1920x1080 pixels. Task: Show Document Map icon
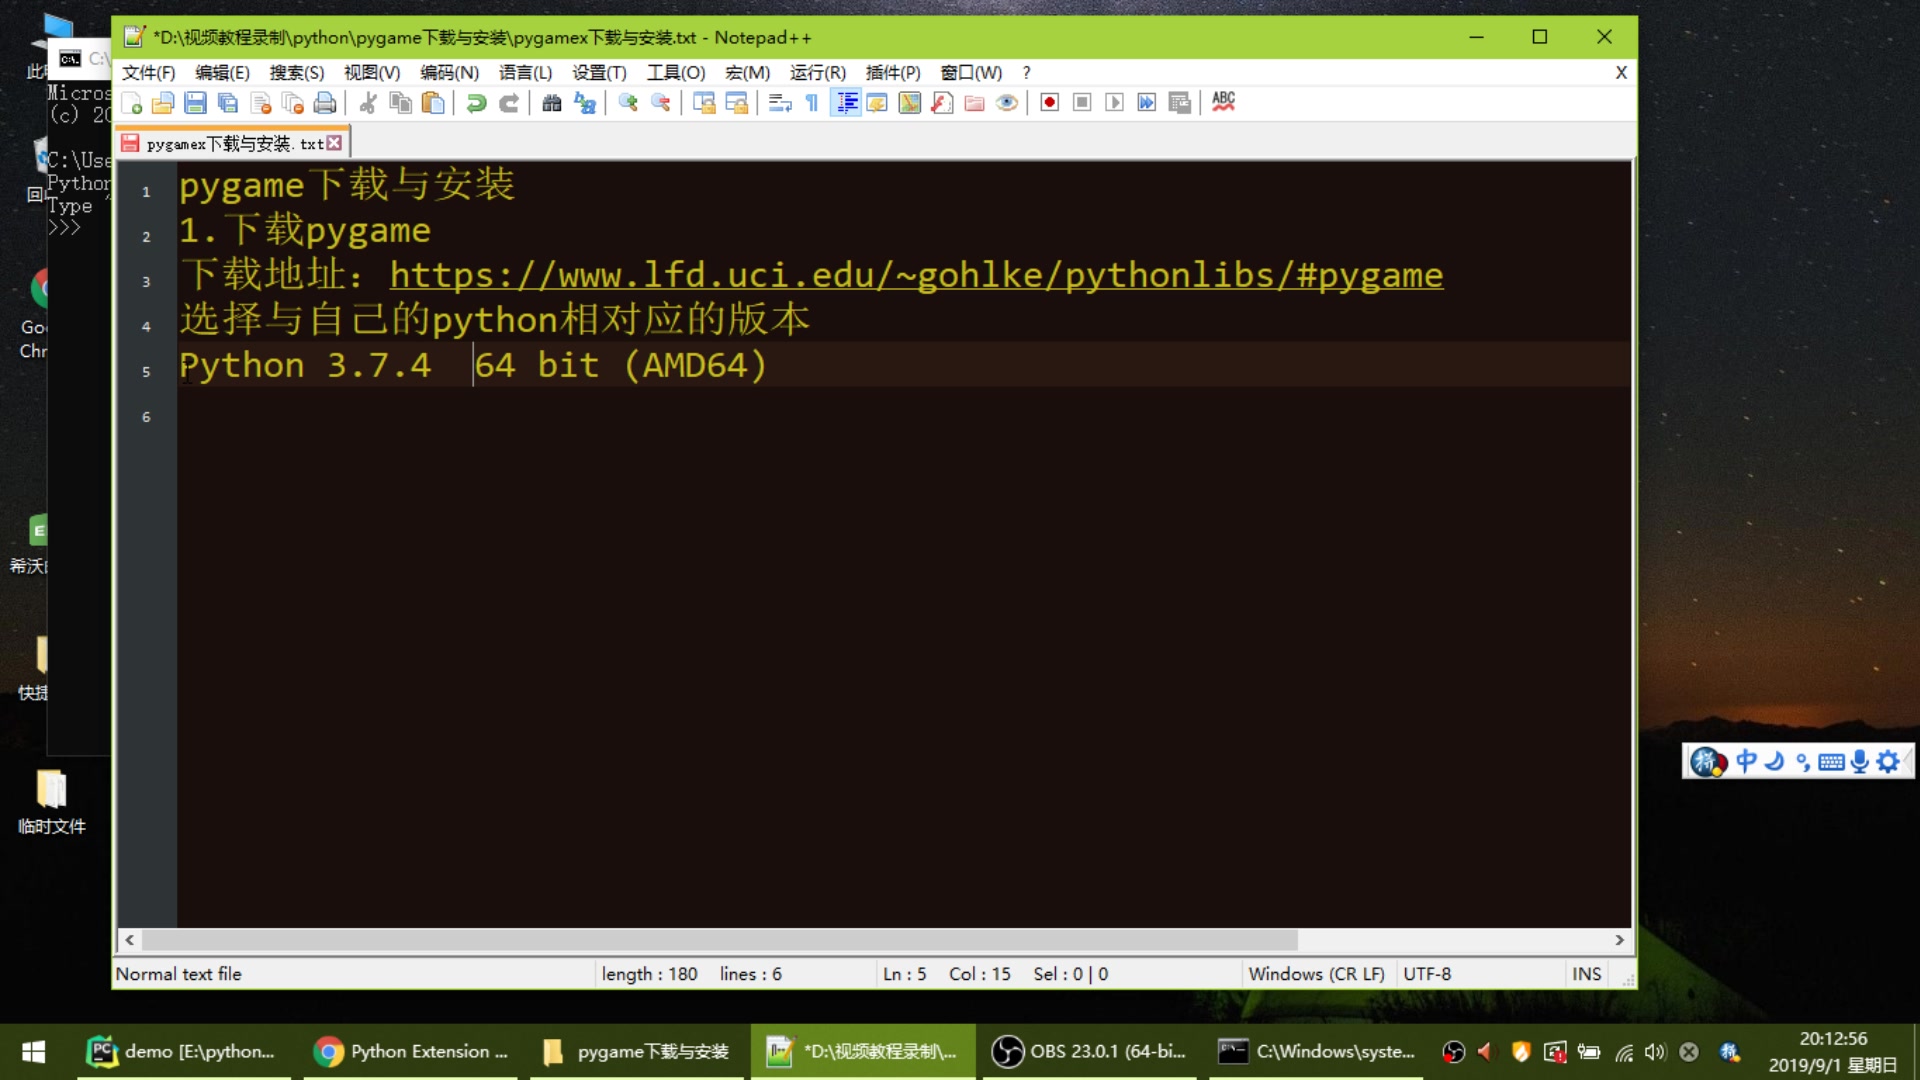click(910, 103)
